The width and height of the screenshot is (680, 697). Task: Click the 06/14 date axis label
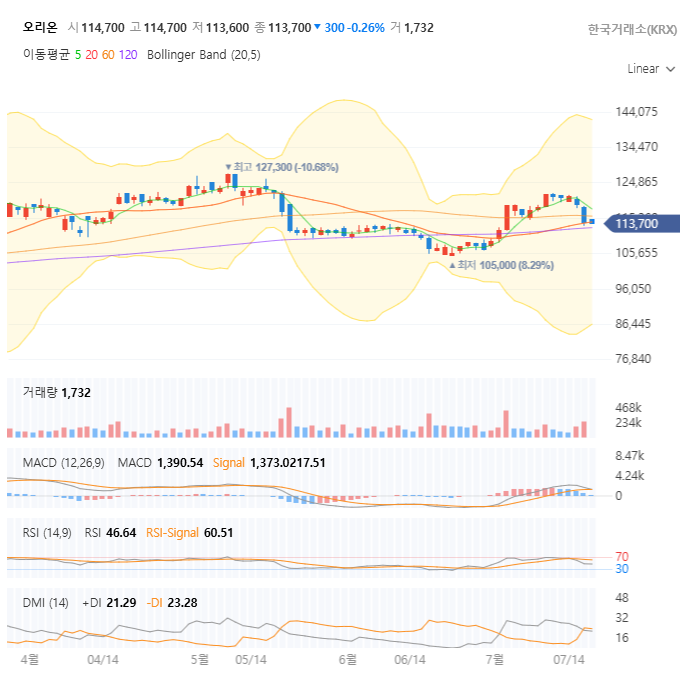pyautogui.click(x=410, y=660)
